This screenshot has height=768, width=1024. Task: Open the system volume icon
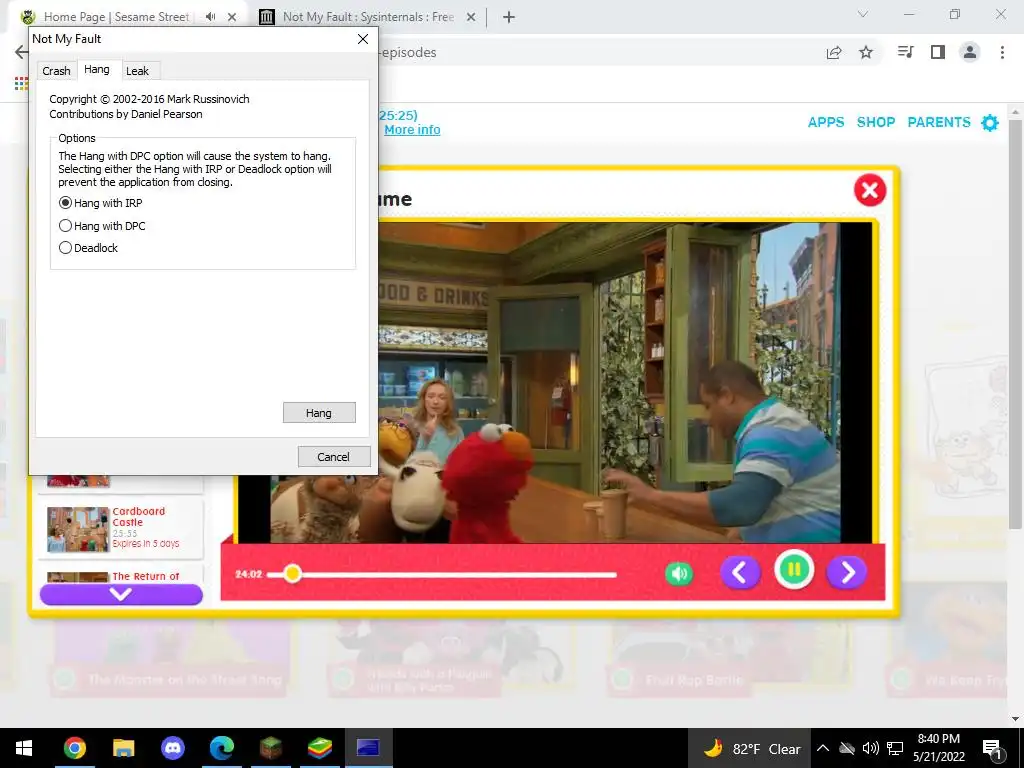tap(871, 748)
